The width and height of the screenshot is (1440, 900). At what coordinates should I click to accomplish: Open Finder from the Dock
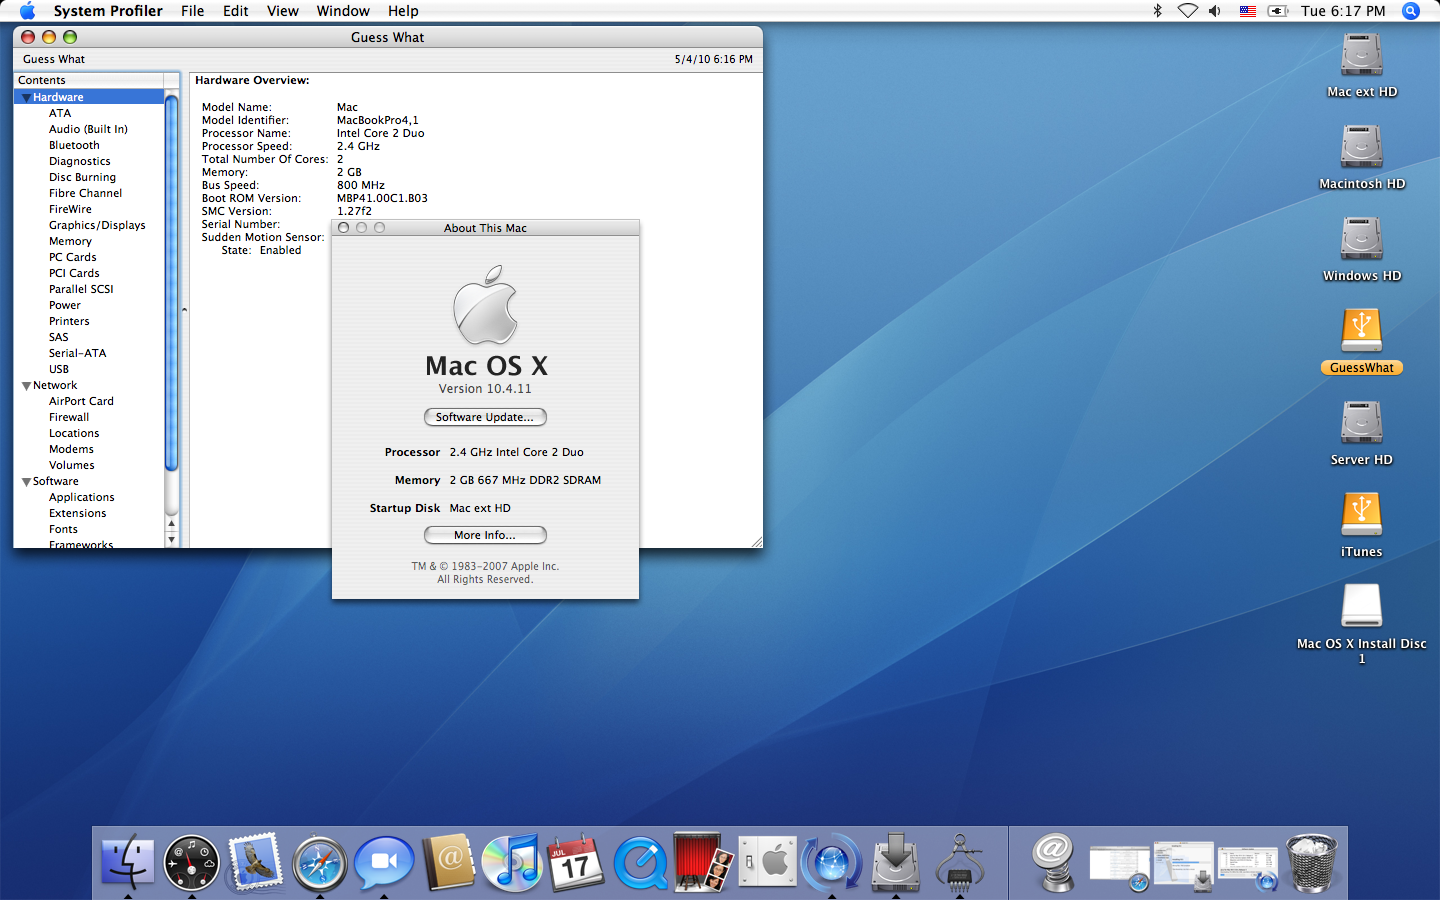click(128, 861)
